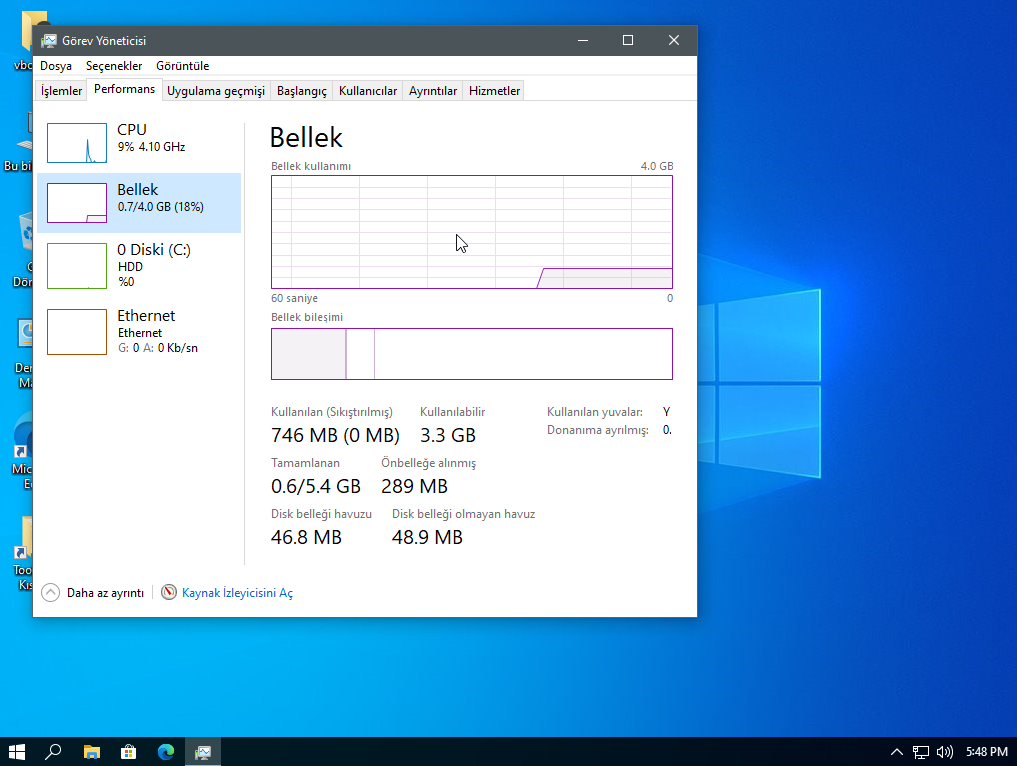Select the CPU performance graph thumbnail
This screenshot has width=1017, height=766.
77,143
